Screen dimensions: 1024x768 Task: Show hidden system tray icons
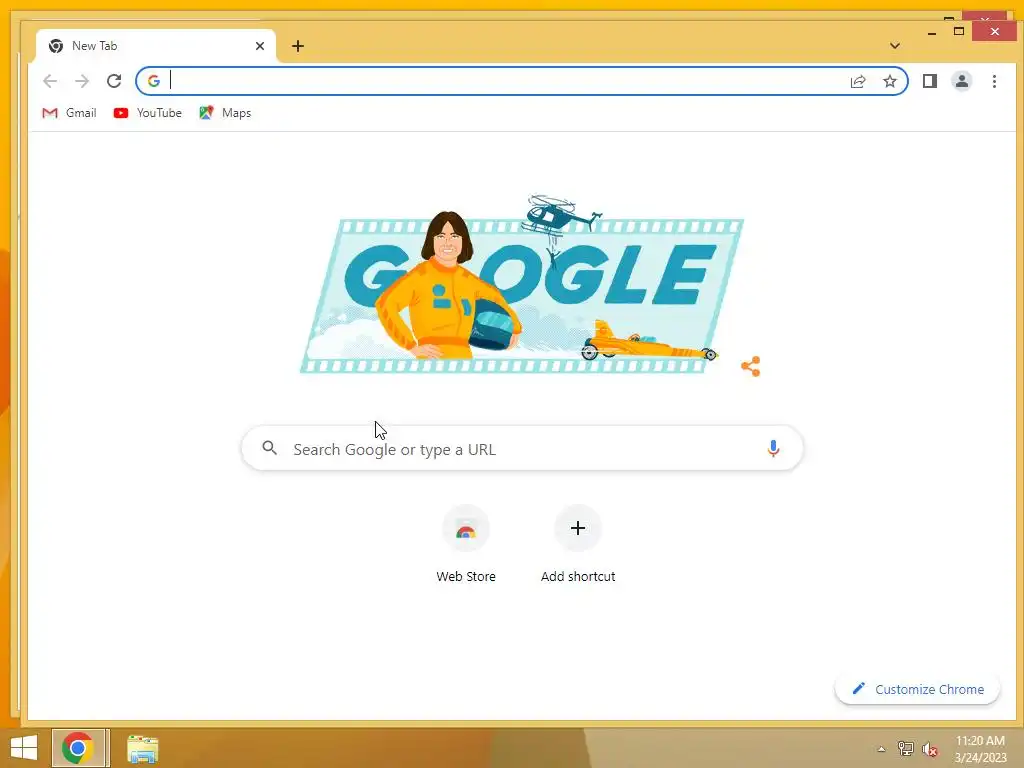click(x=881, y=749)
